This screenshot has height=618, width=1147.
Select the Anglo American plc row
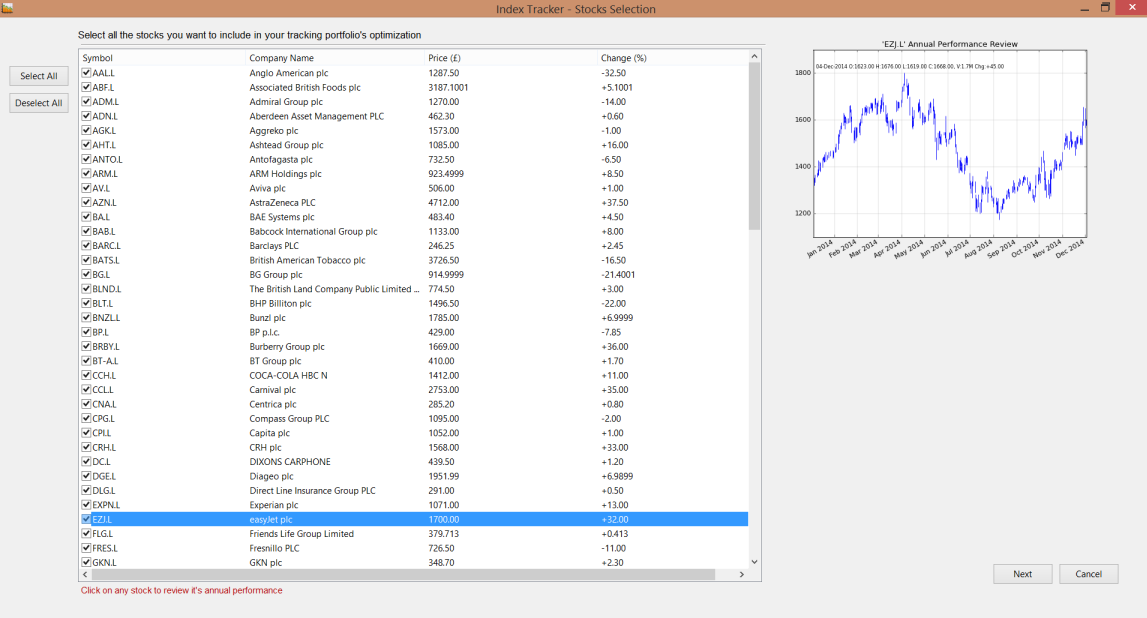pos(414,73)
